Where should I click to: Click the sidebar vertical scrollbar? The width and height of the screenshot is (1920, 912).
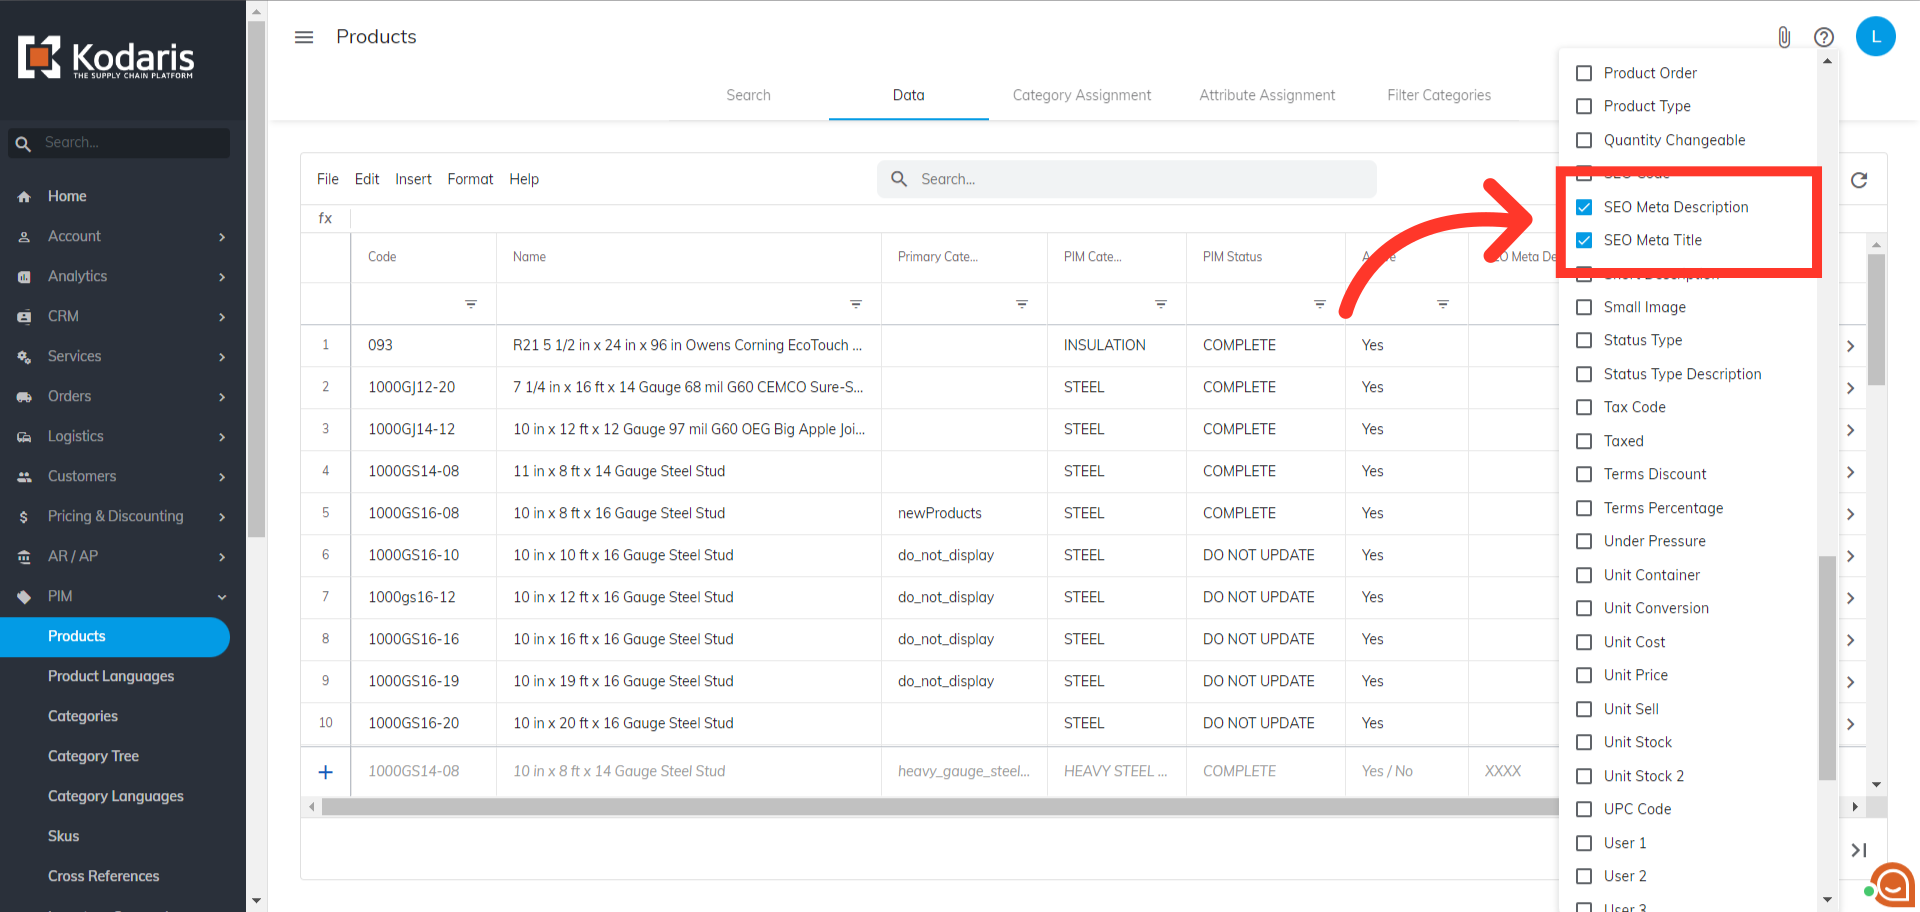(x=256, y=280)
